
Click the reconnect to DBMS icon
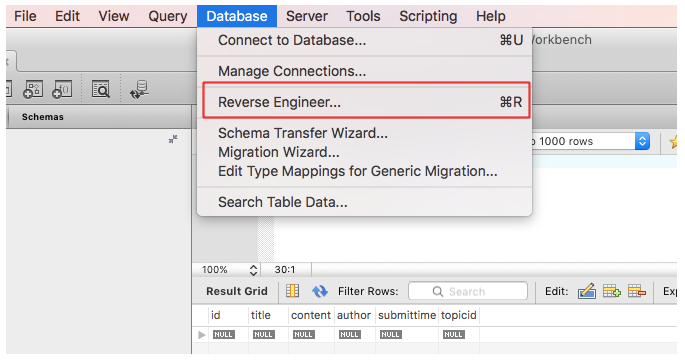[x=140, y=89]
